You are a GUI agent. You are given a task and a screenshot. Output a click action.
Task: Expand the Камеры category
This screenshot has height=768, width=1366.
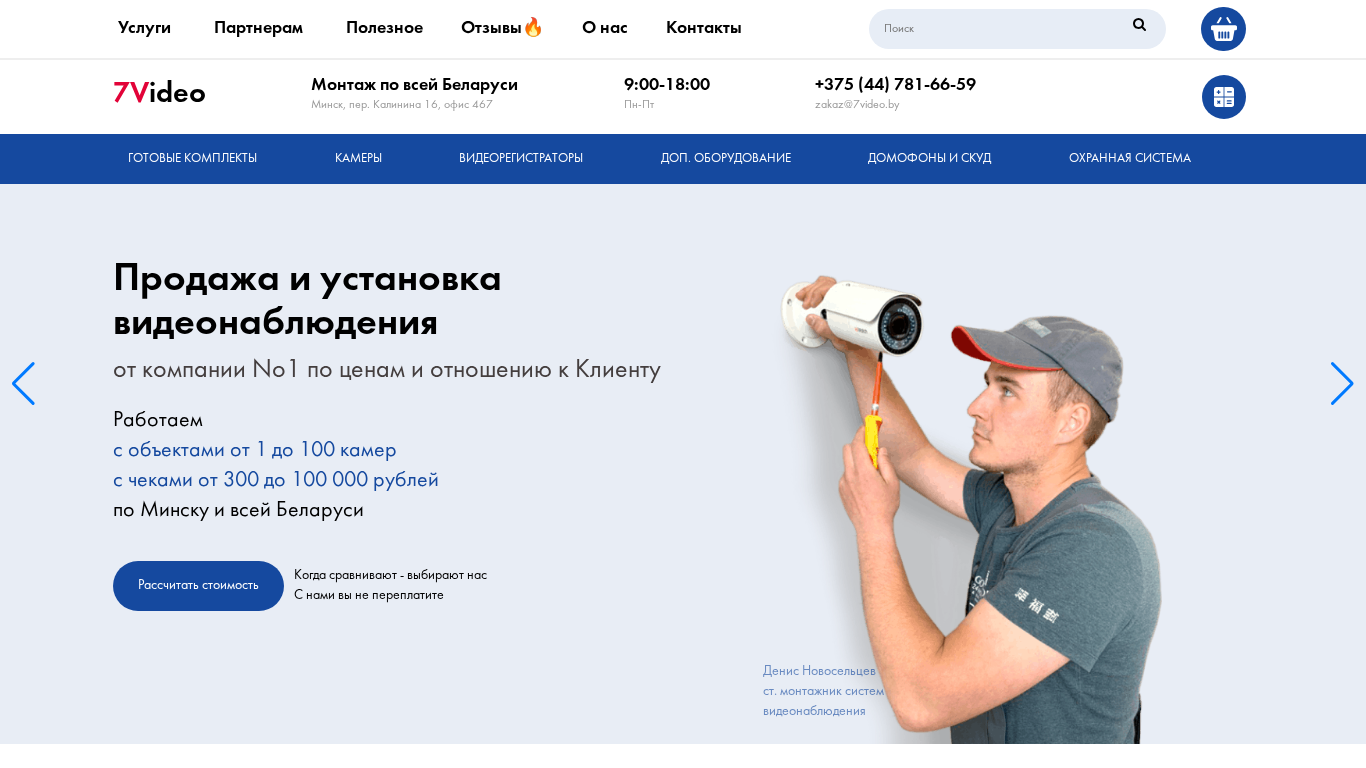tap(358, 158)
